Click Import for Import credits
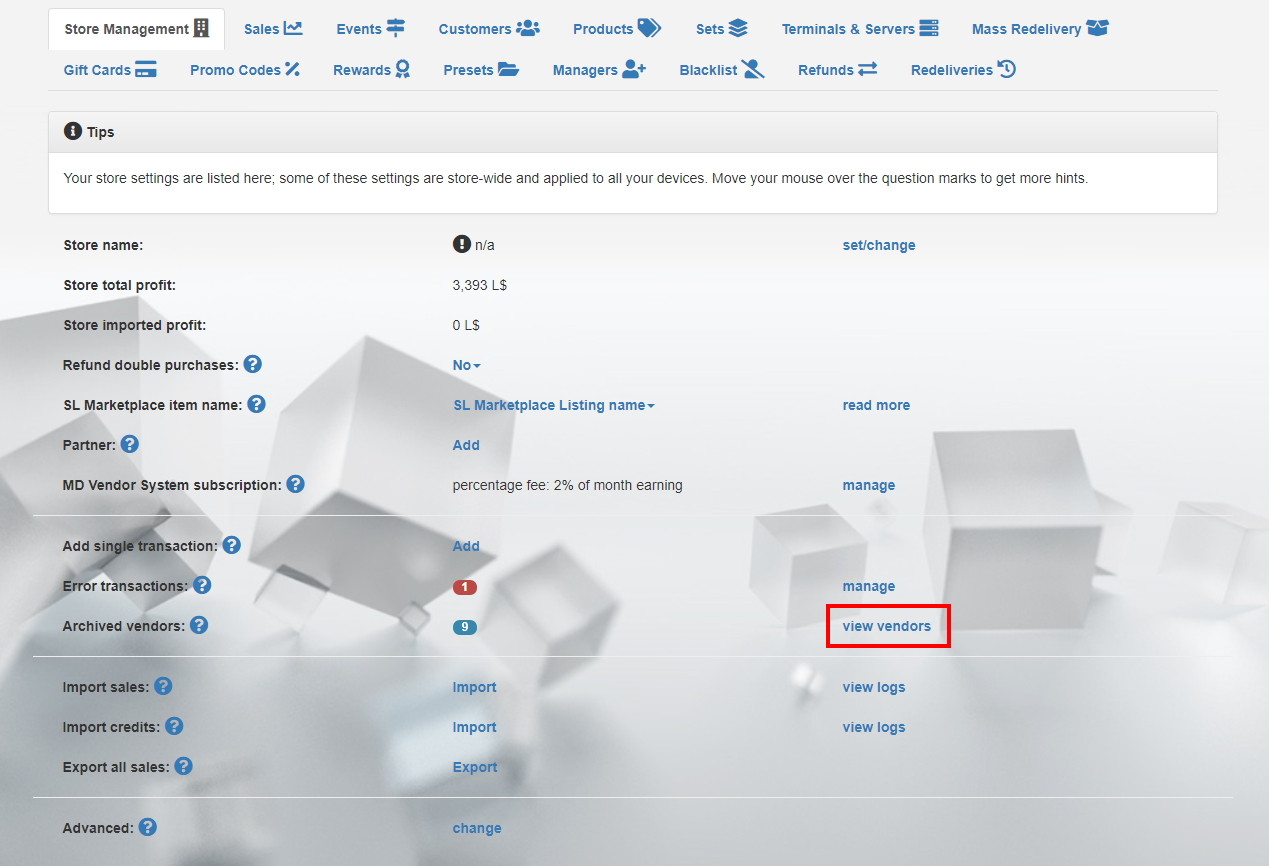 point(475,727)
